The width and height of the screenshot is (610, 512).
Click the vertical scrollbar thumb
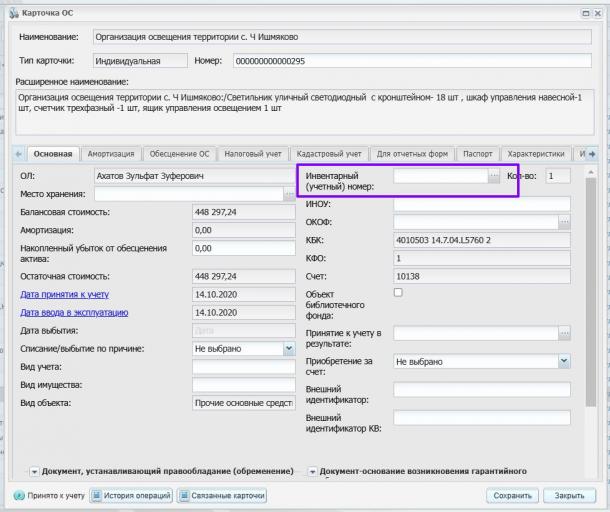click(x=591, y=292)
